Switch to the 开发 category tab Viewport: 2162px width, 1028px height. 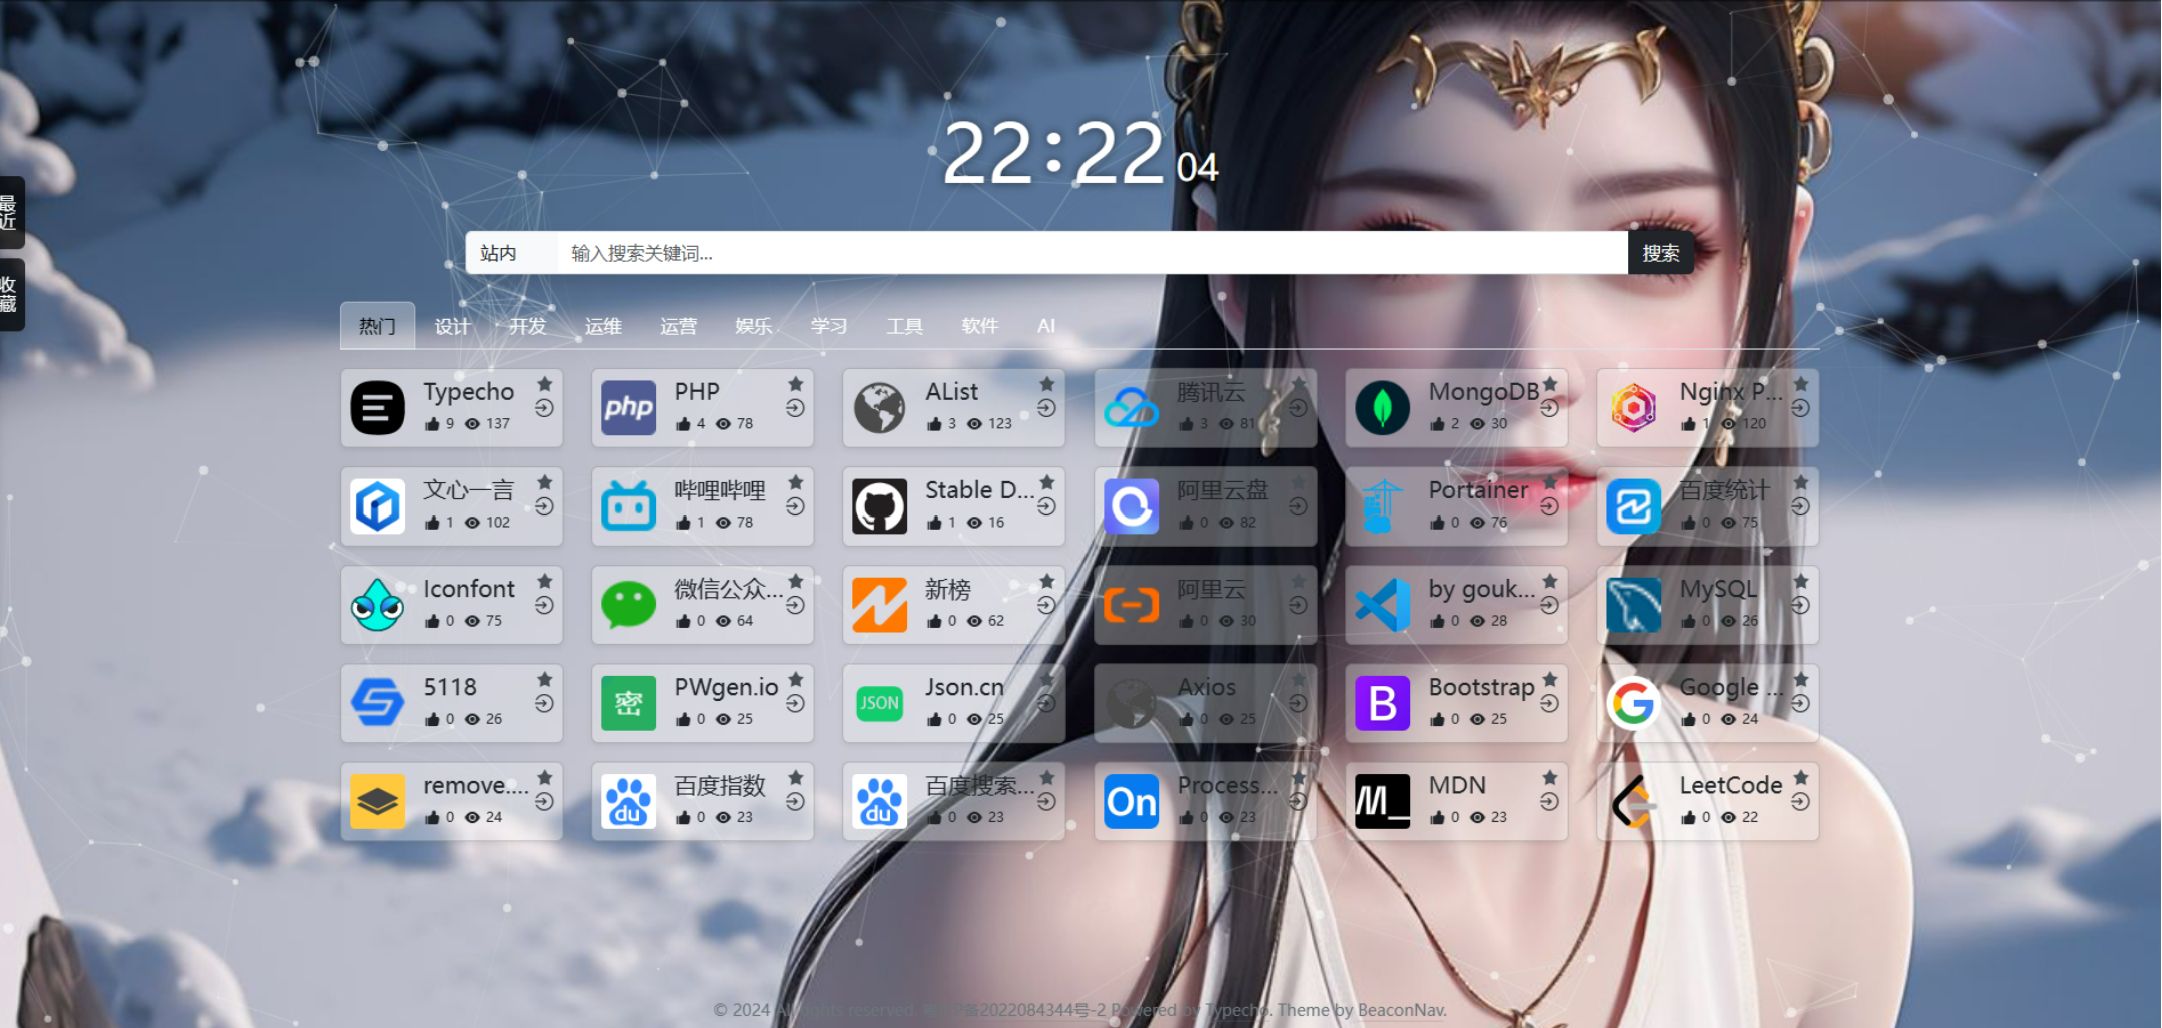point(527,327)
